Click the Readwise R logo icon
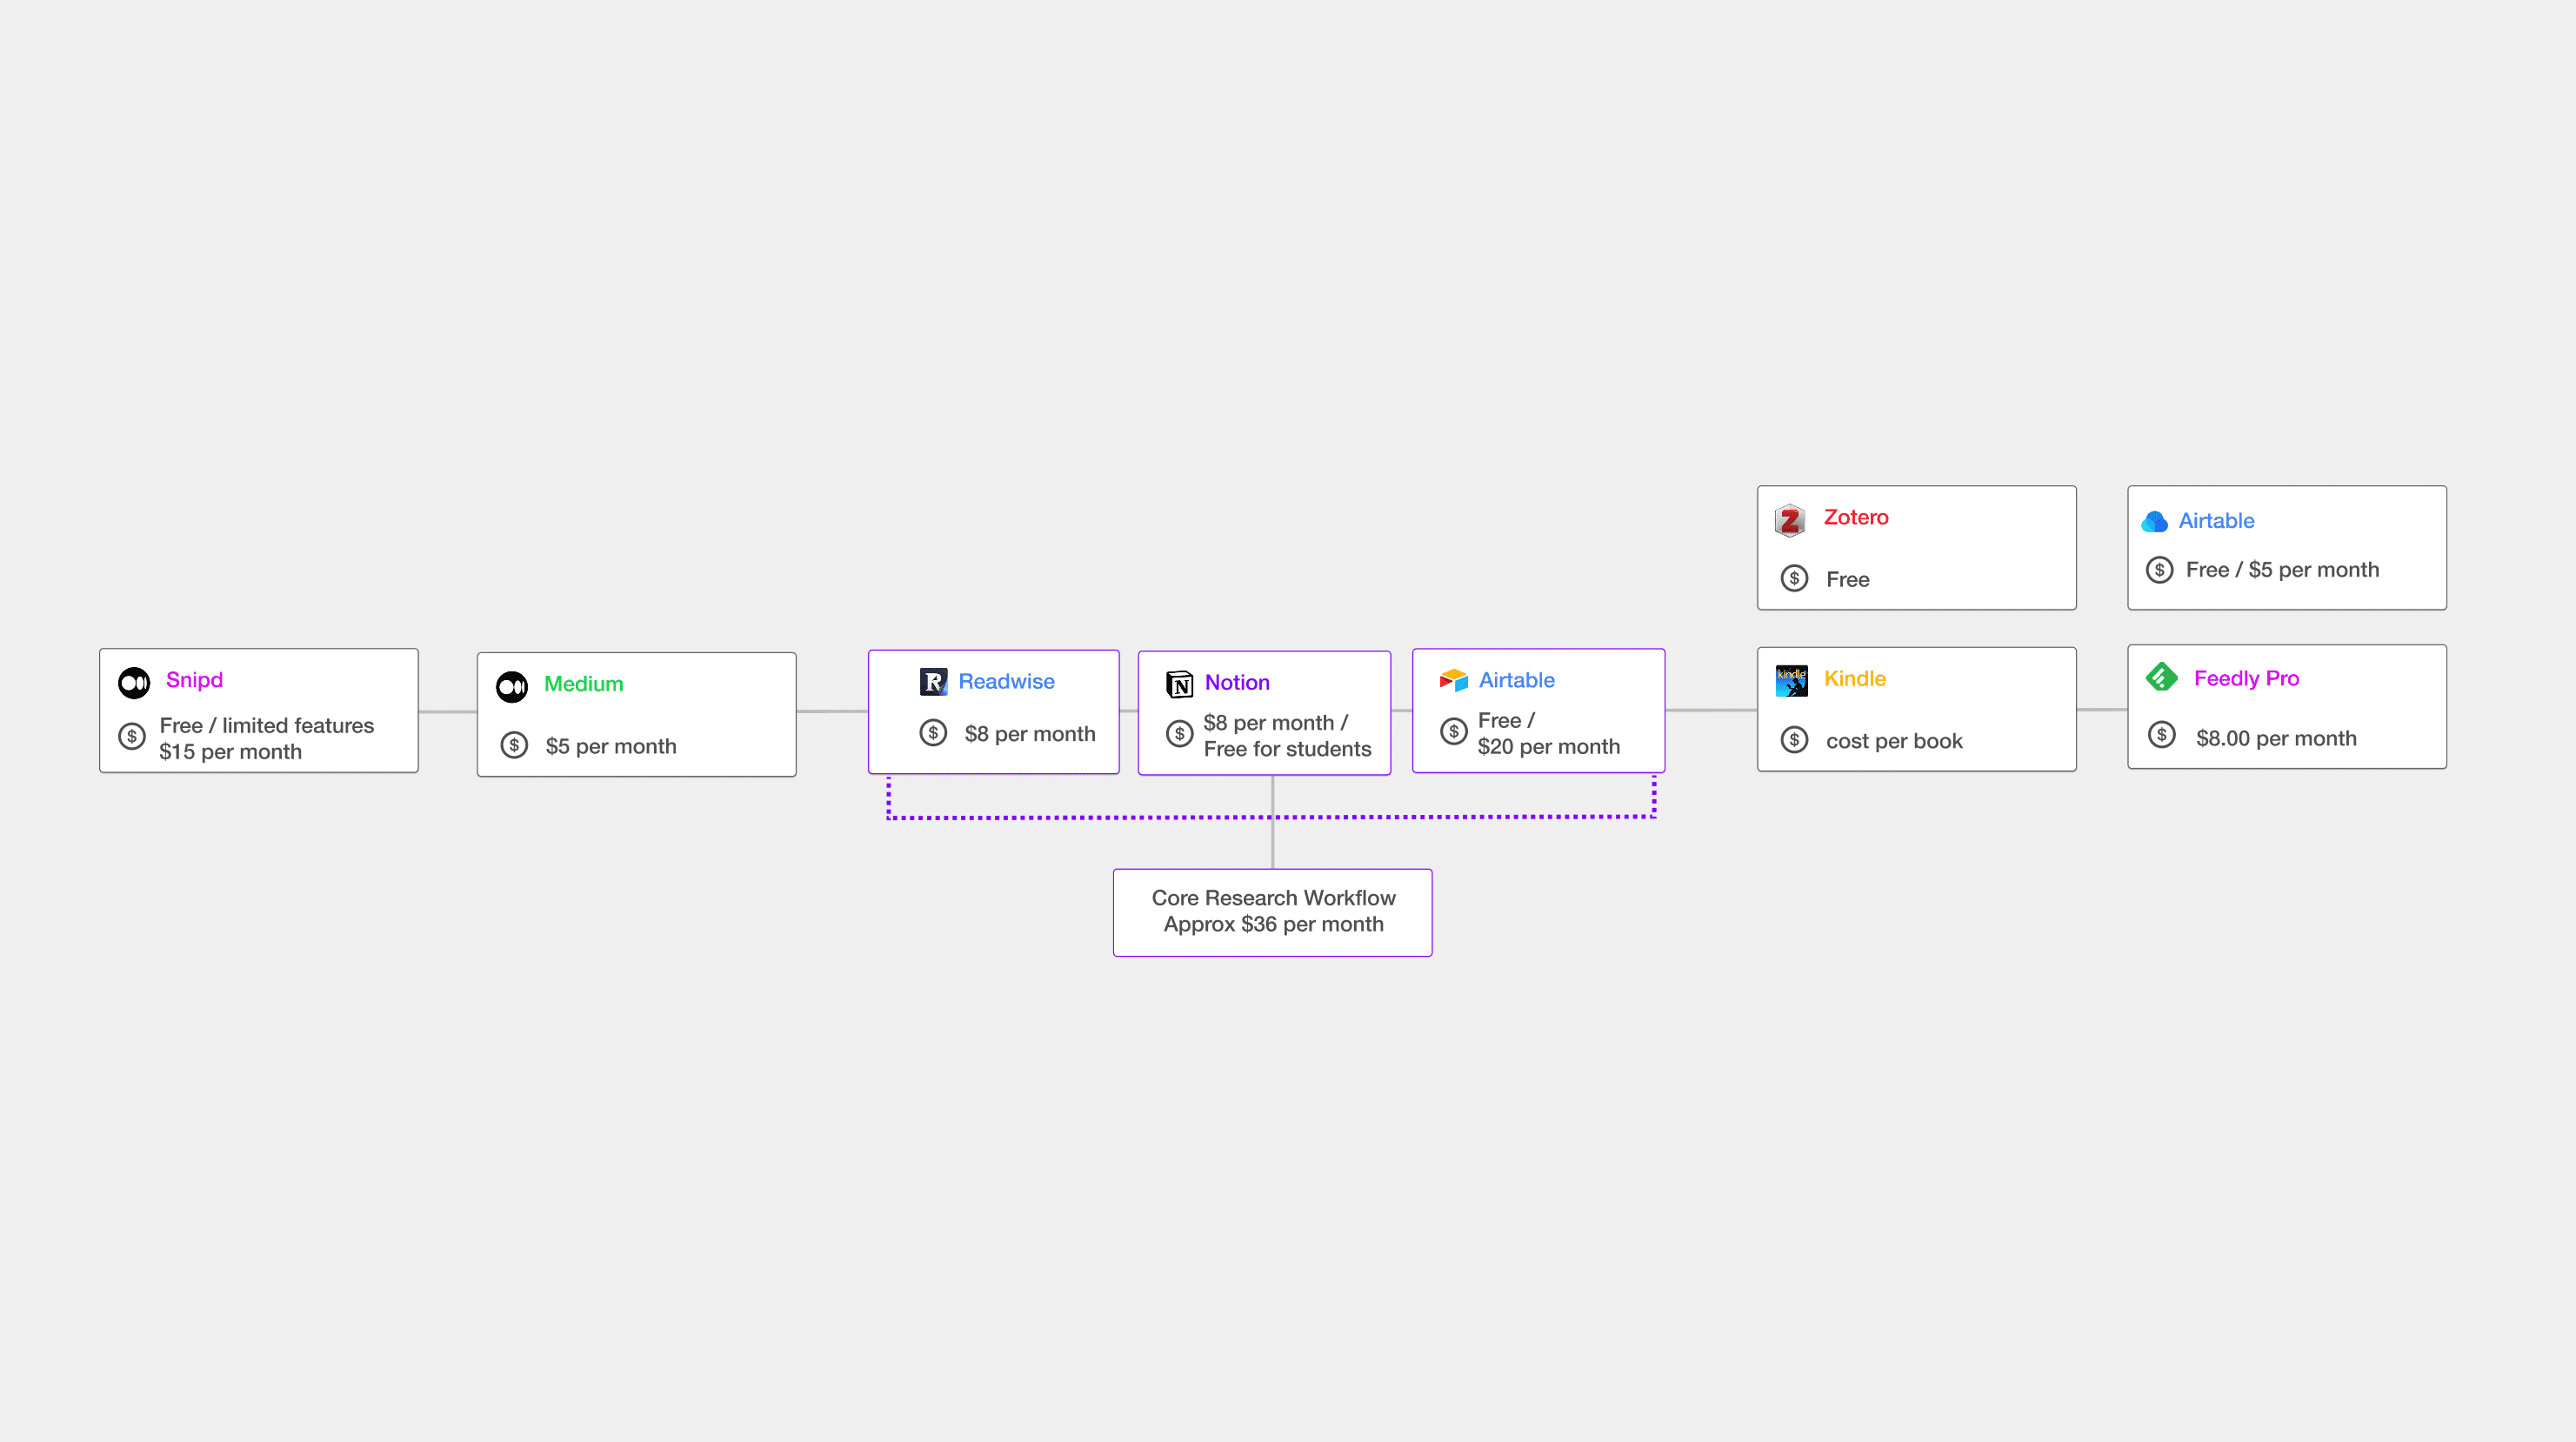 tap(932, 682)
